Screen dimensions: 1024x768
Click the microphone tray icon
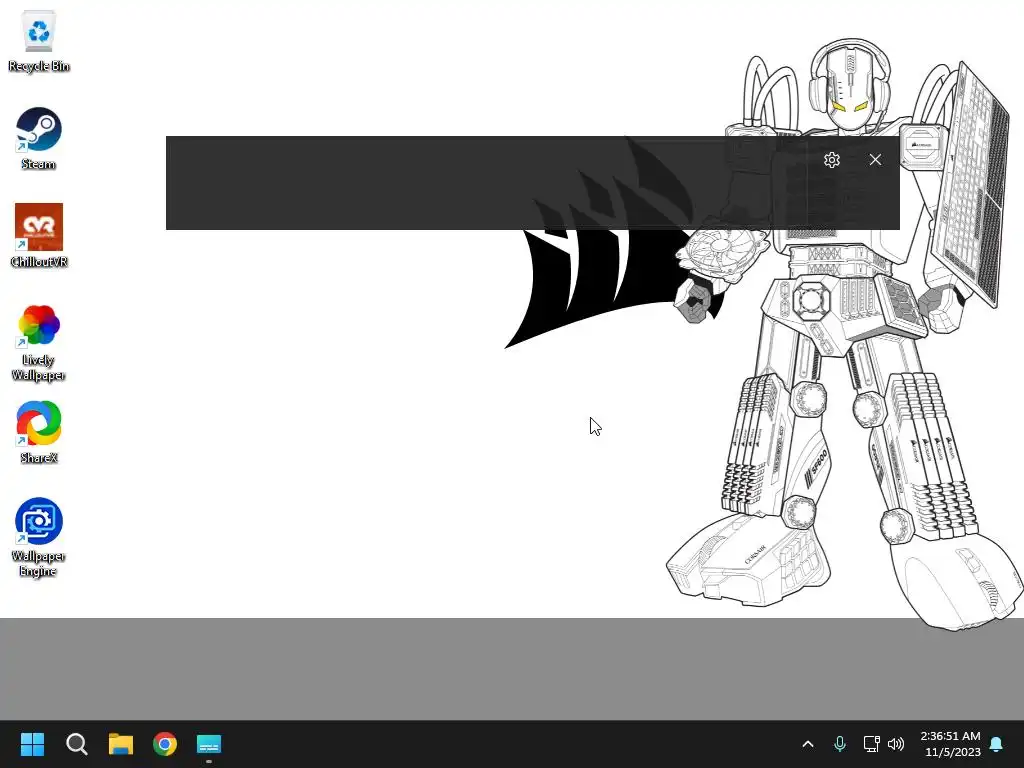point(840,744)
